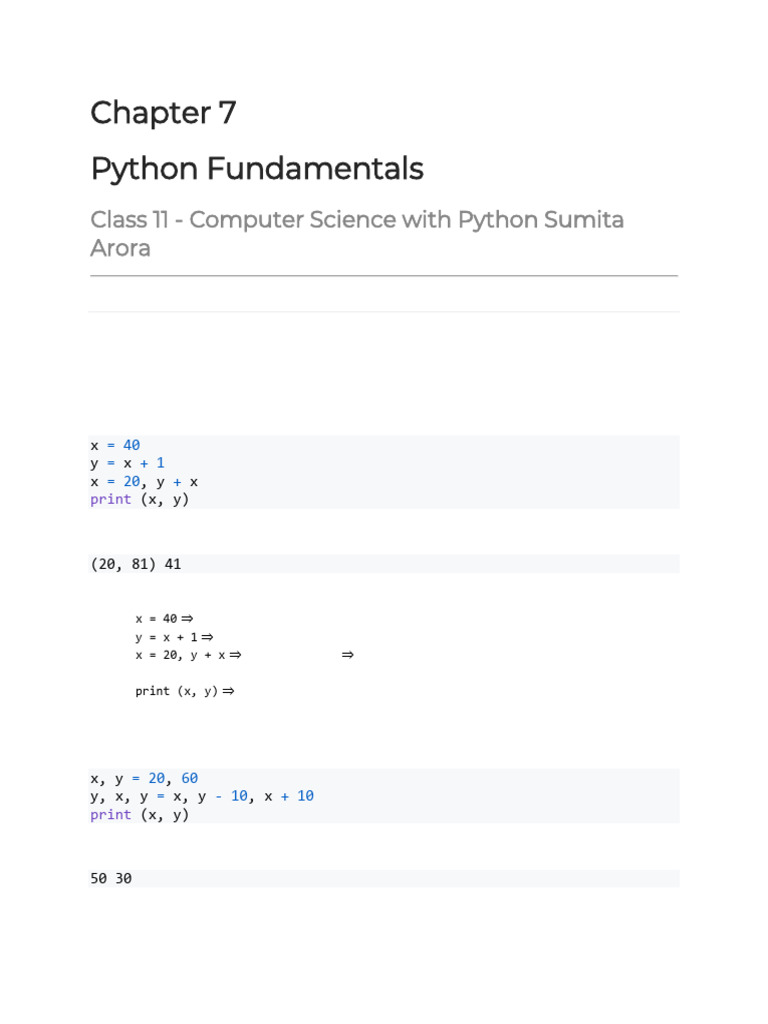Select "y = x + 1" in the first code block

pos(127,463)
